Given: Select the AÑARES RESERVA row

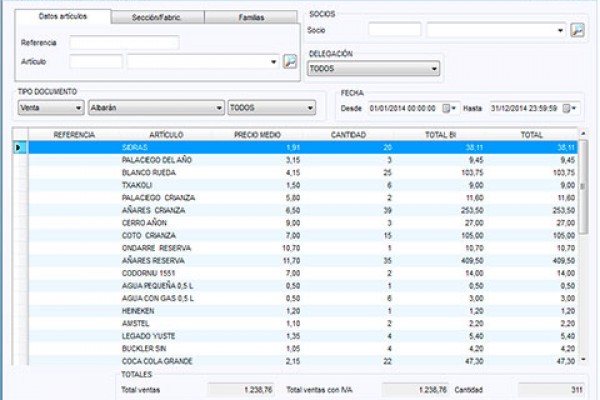Looking at the screenshot, I should click(x=303, y=261).
